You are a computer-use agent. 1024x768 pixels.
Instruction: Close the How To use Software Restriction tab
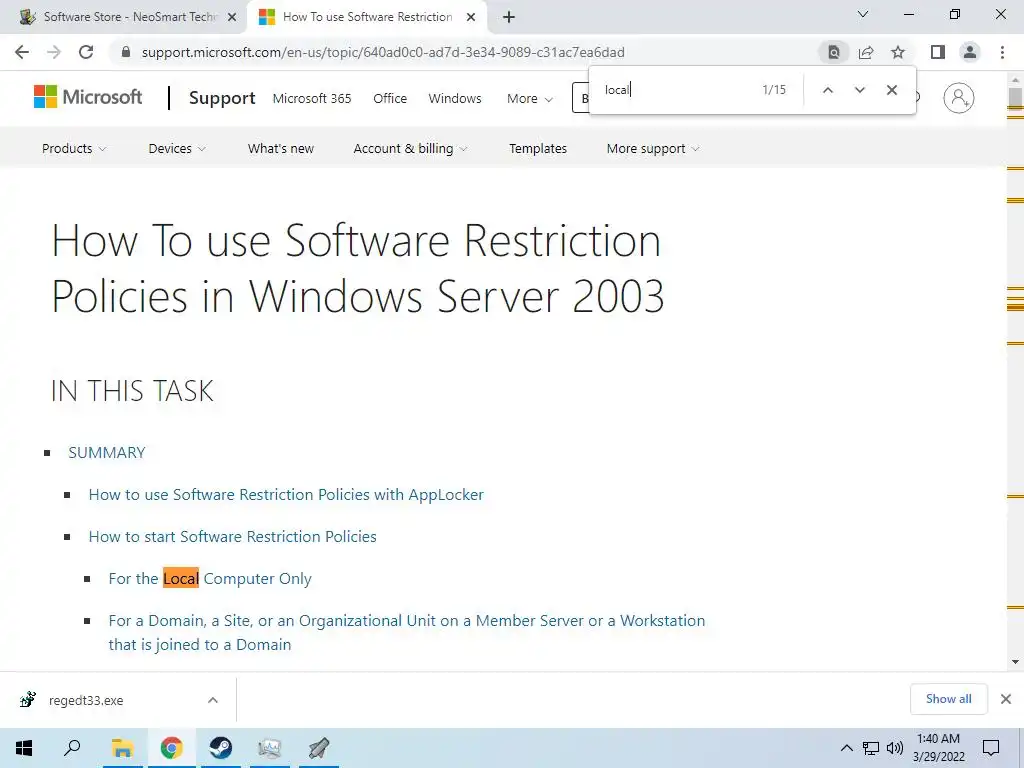pyautogui.click(x=471, y=17)
